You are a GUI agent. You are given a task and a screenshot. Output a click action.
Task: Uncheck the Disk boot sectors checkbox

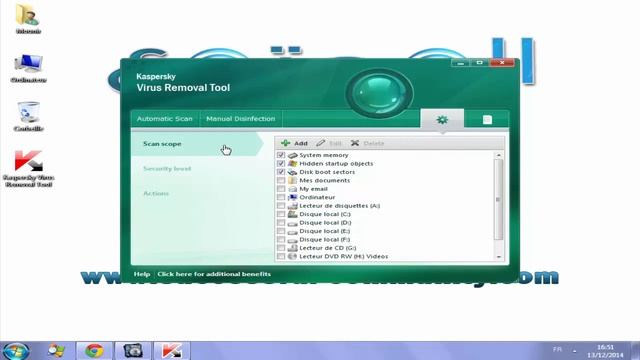coord(281,172)
